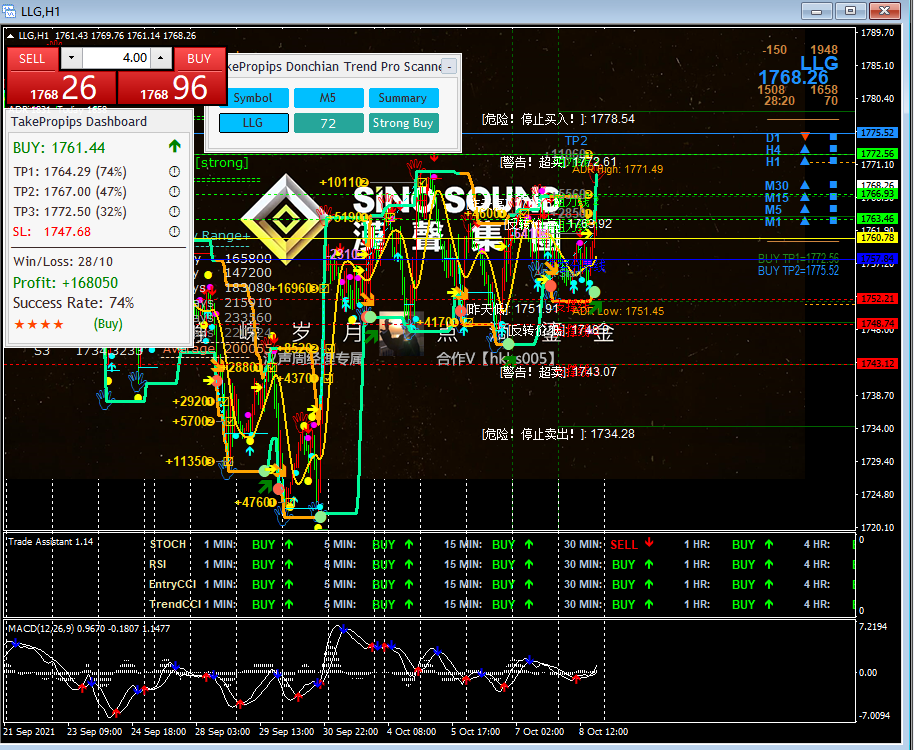914x750 pixels.
Task: Click the red 1743.12 price label
Action: [x=877, y=364]
